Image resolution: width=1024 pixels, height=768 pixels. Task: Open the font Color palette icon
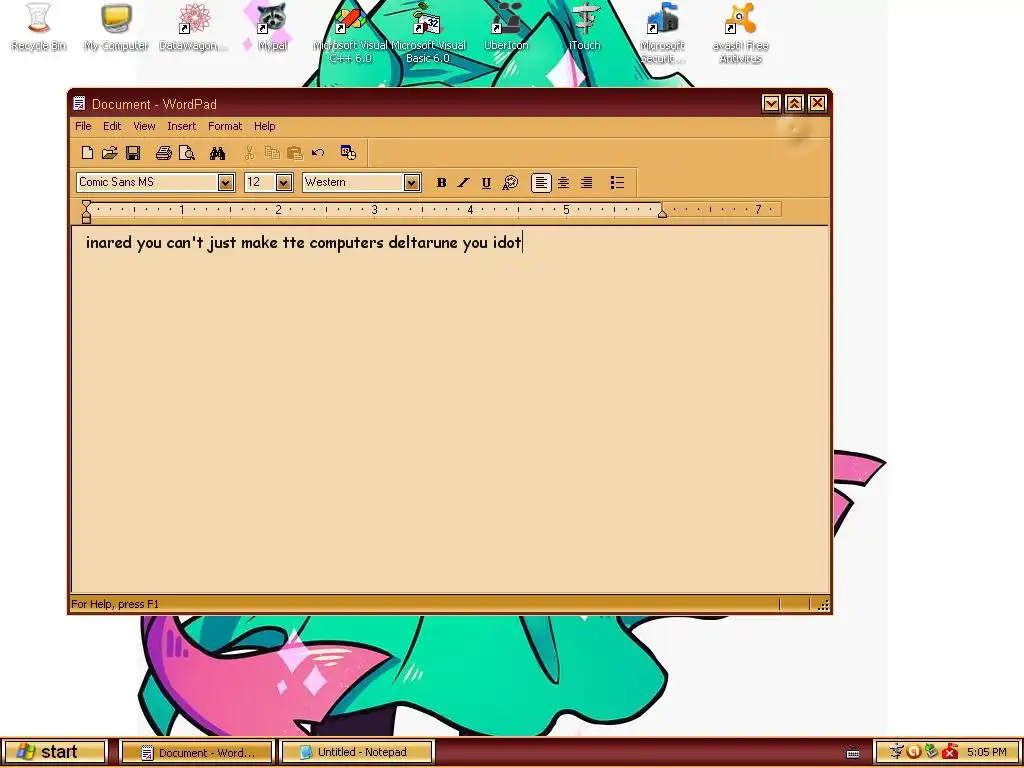(510, 183)
